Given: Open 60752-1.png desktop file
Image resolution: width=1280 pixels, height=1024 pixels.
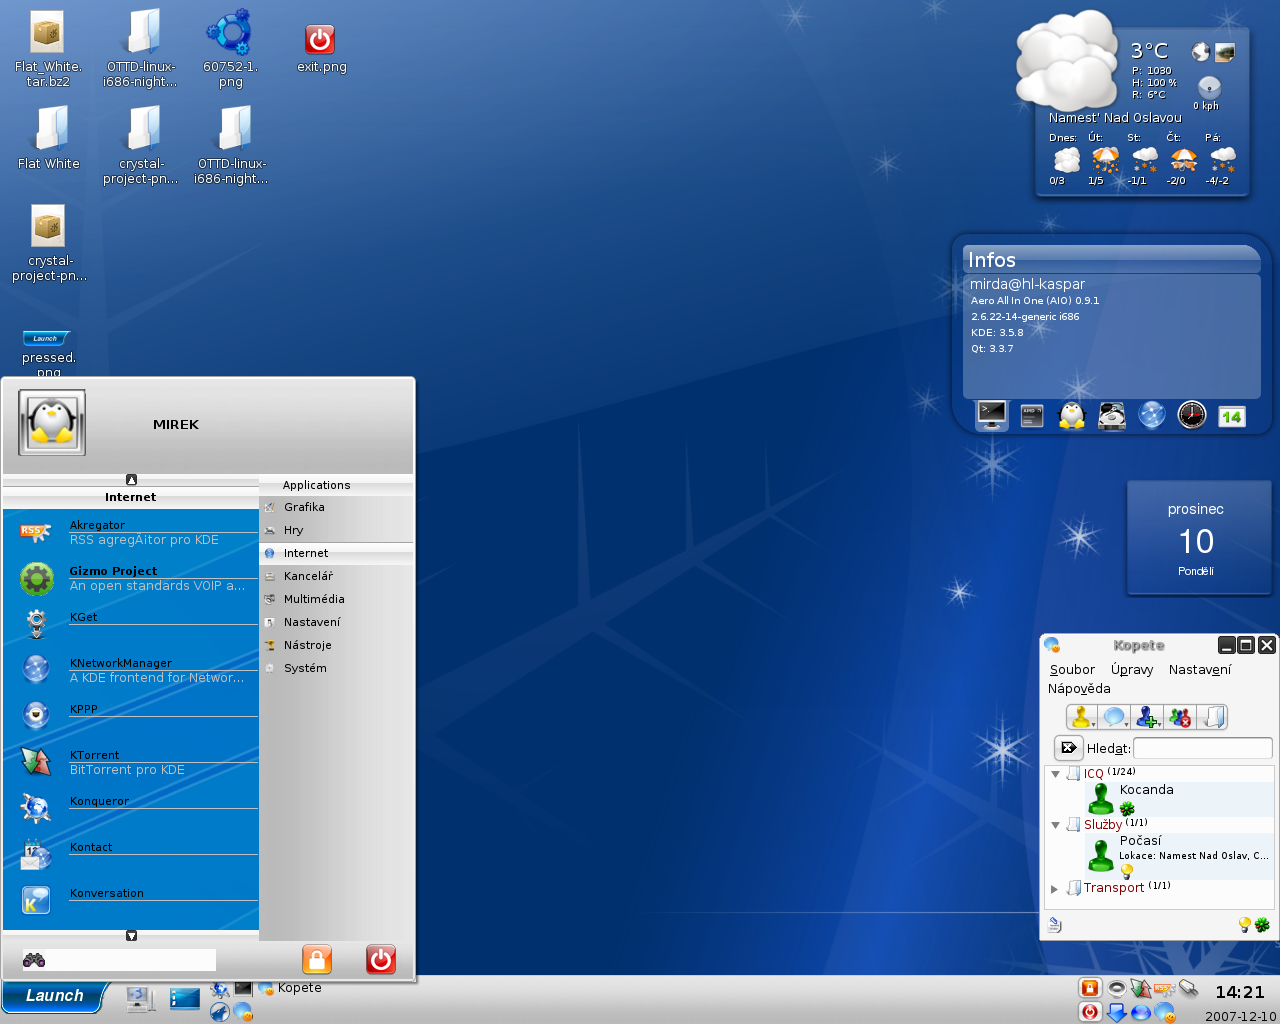Looking at the screenshot, I should (231, 49).
